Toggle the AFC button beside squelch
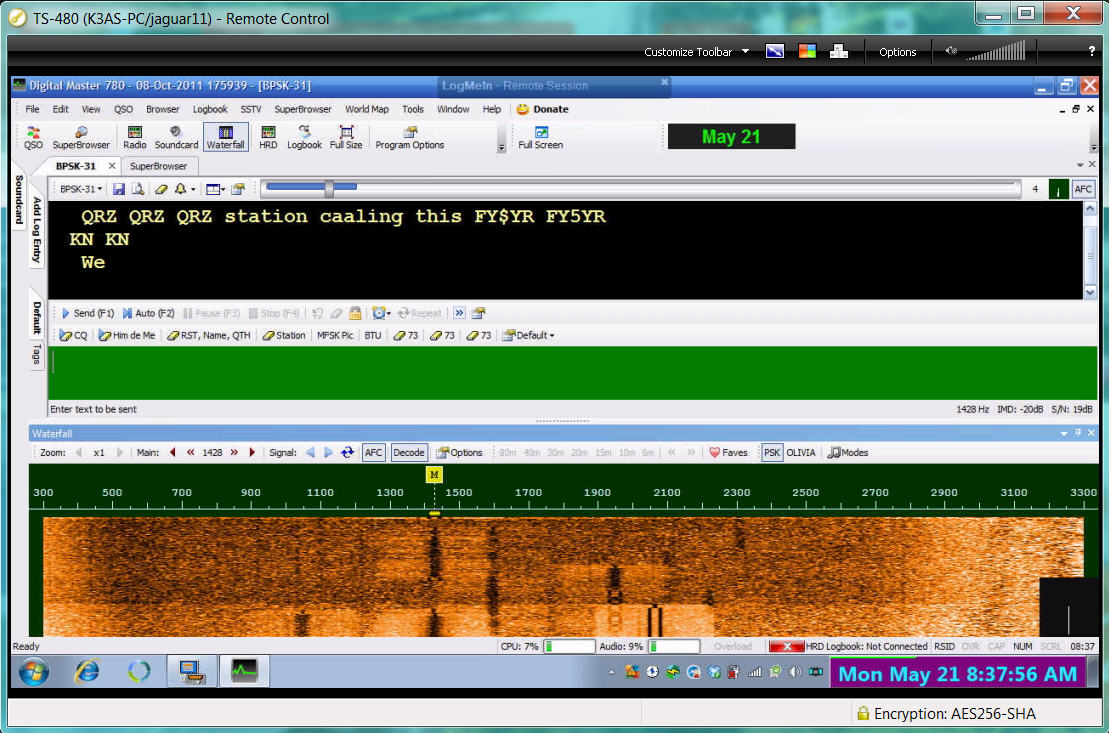 tap(1083, 189)
